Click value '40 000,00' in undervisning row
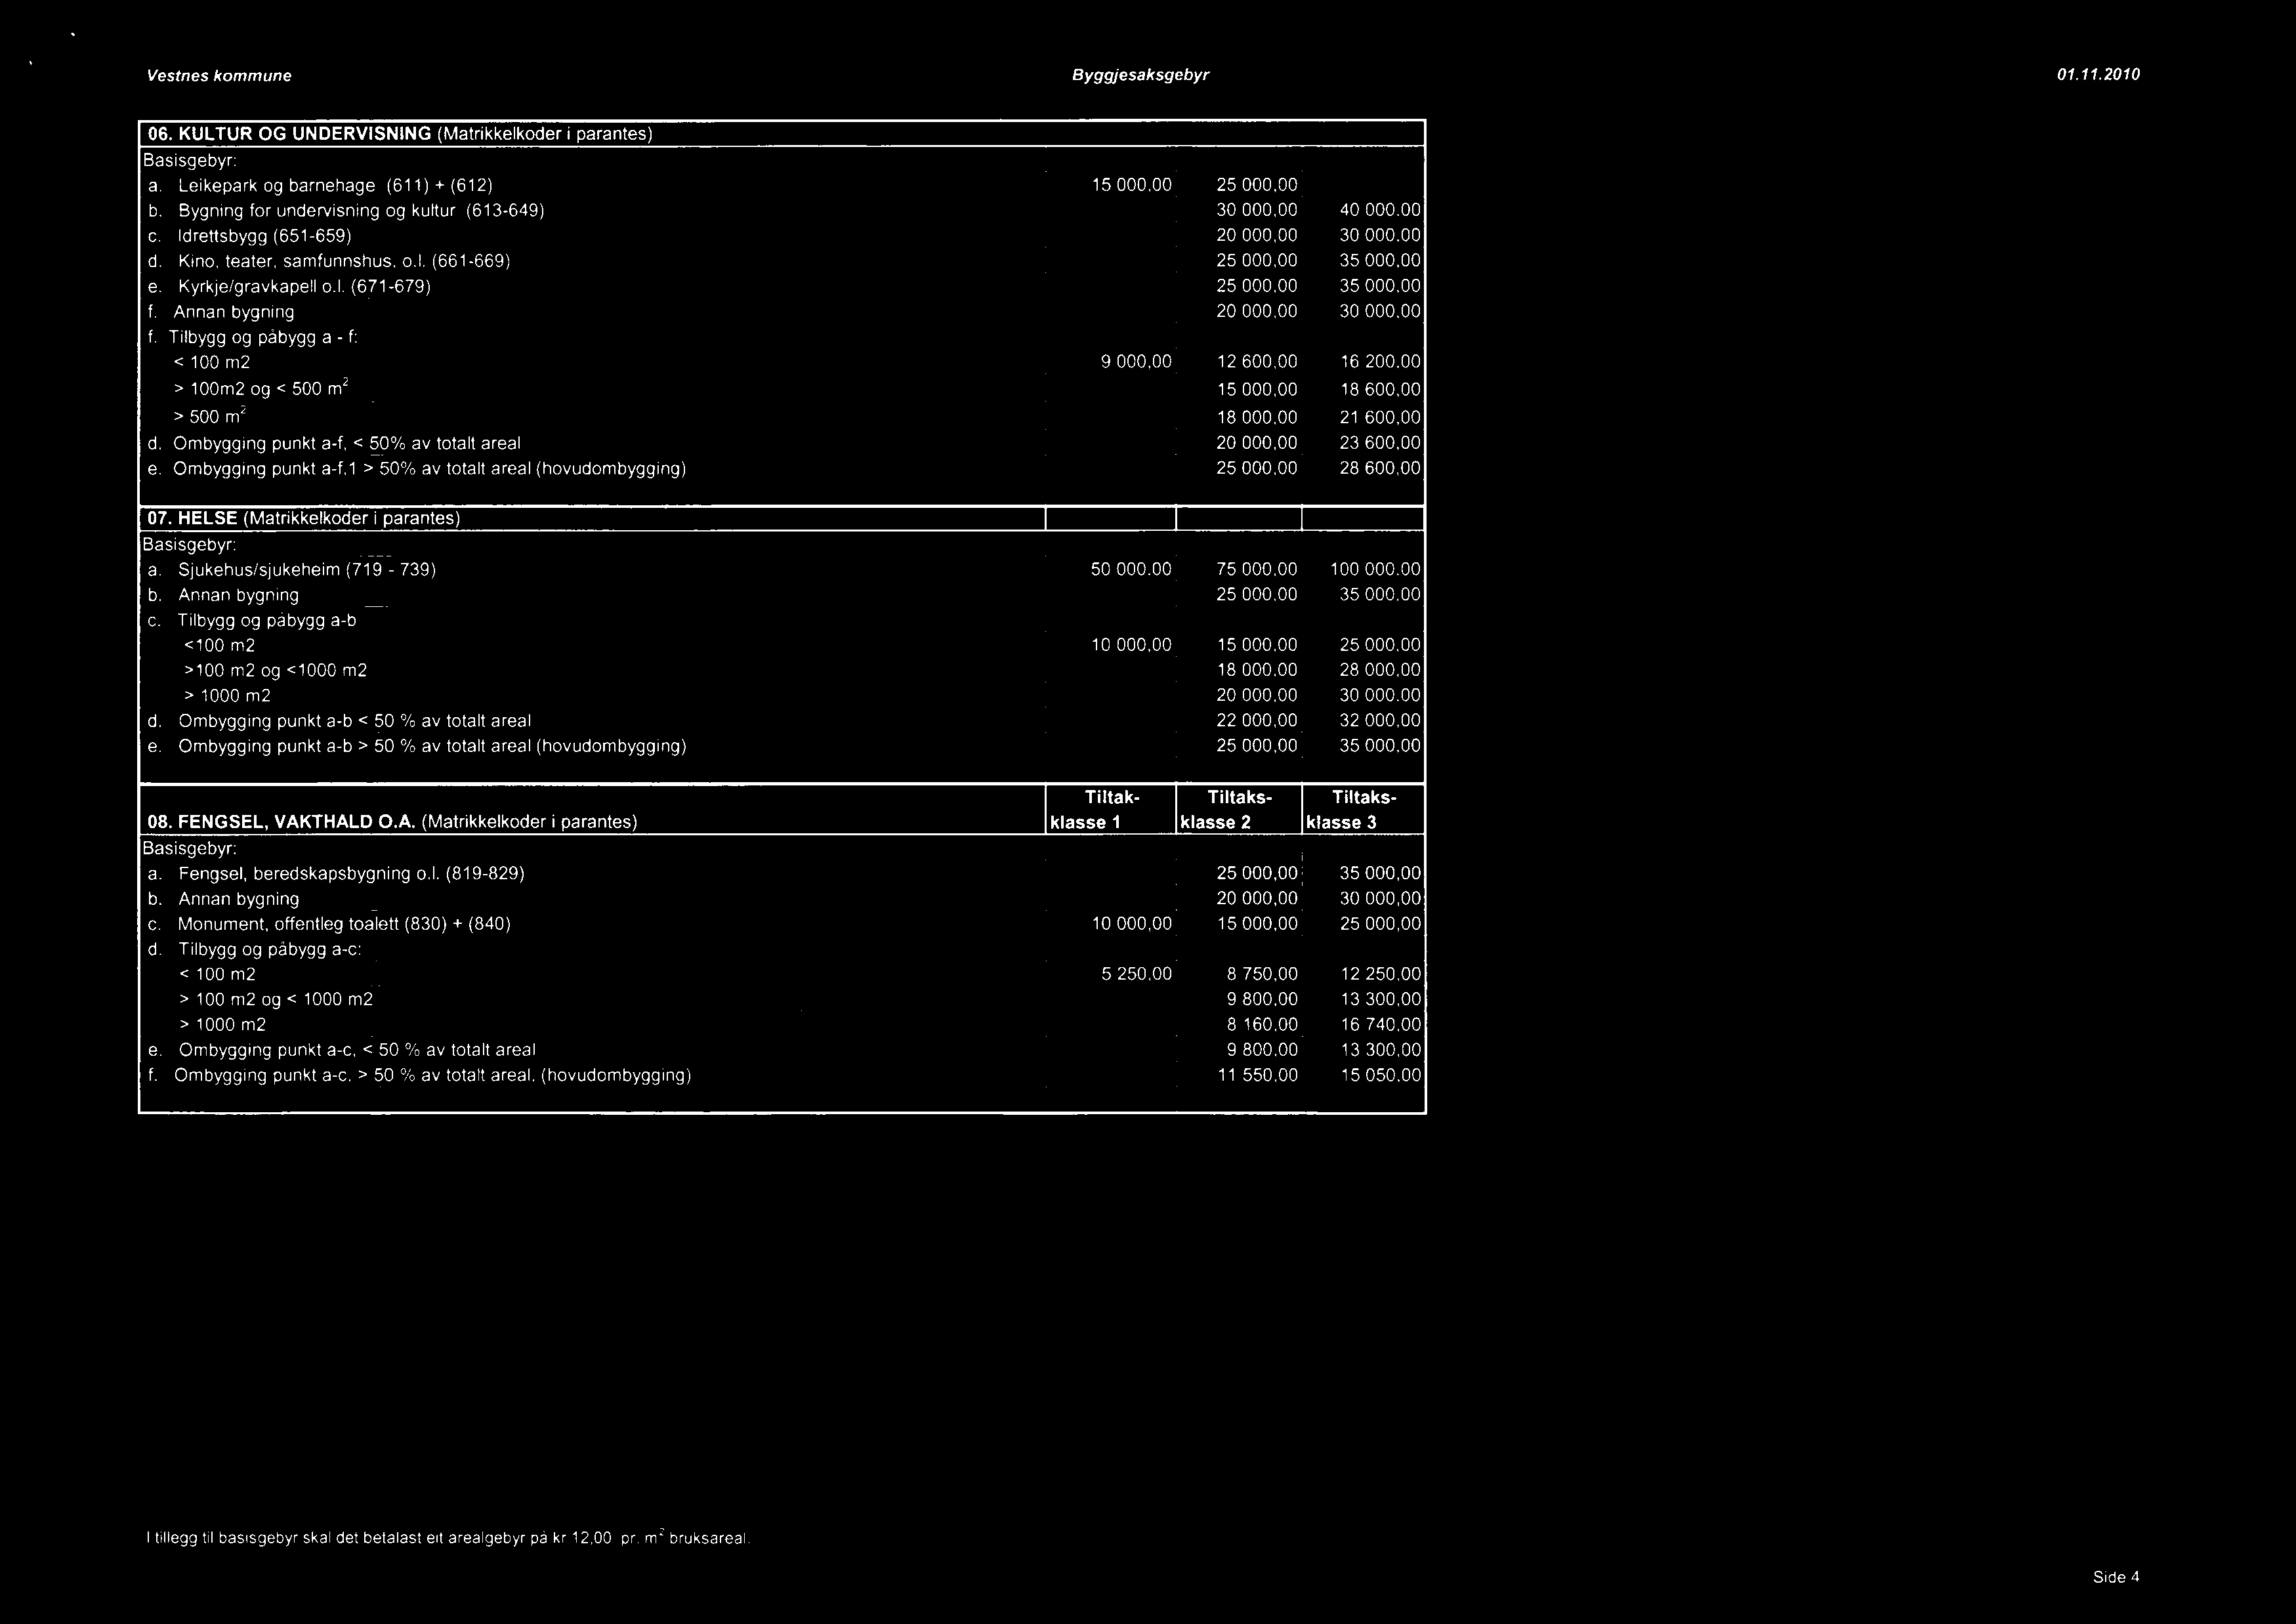The width and height of the screenshot is (2296, 1624). tap(1380, 211)
